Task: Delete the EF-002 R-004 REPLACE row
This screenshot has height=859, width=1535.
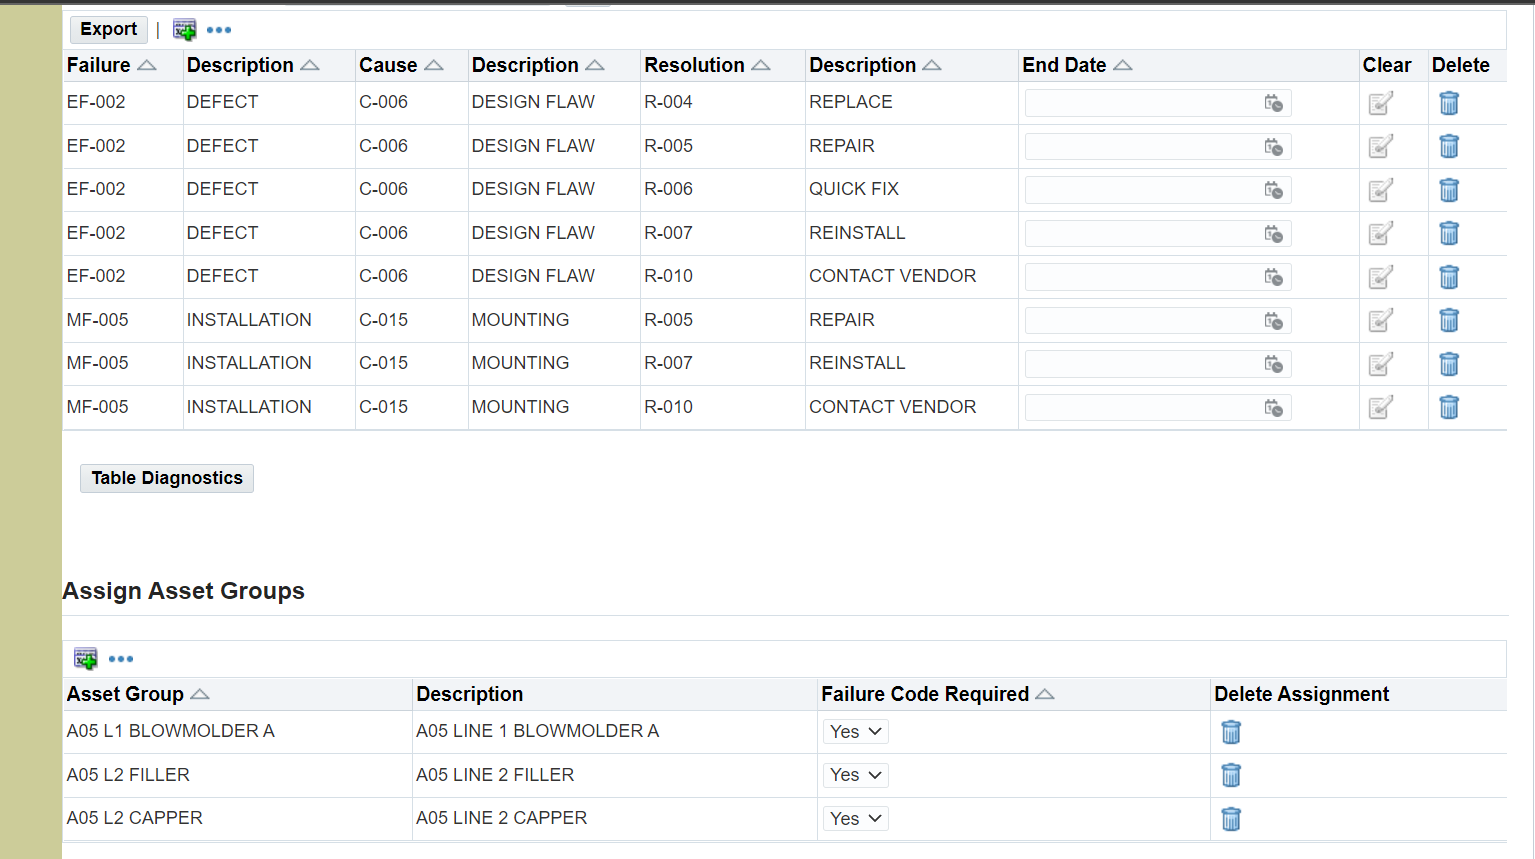Action: click(x=1449, y=103)
